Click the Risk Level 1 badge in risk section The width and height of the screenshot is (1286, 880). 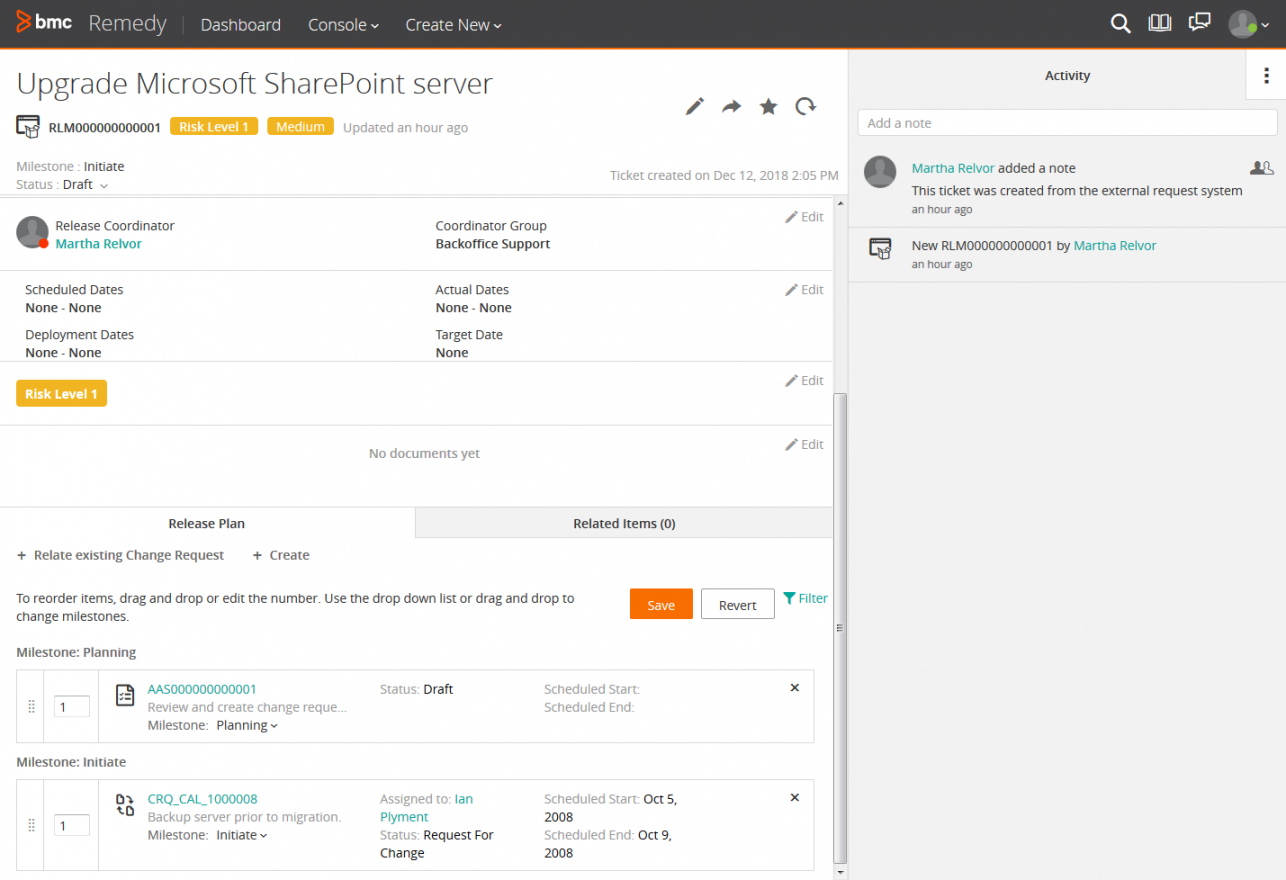click(x=61, y=394)
